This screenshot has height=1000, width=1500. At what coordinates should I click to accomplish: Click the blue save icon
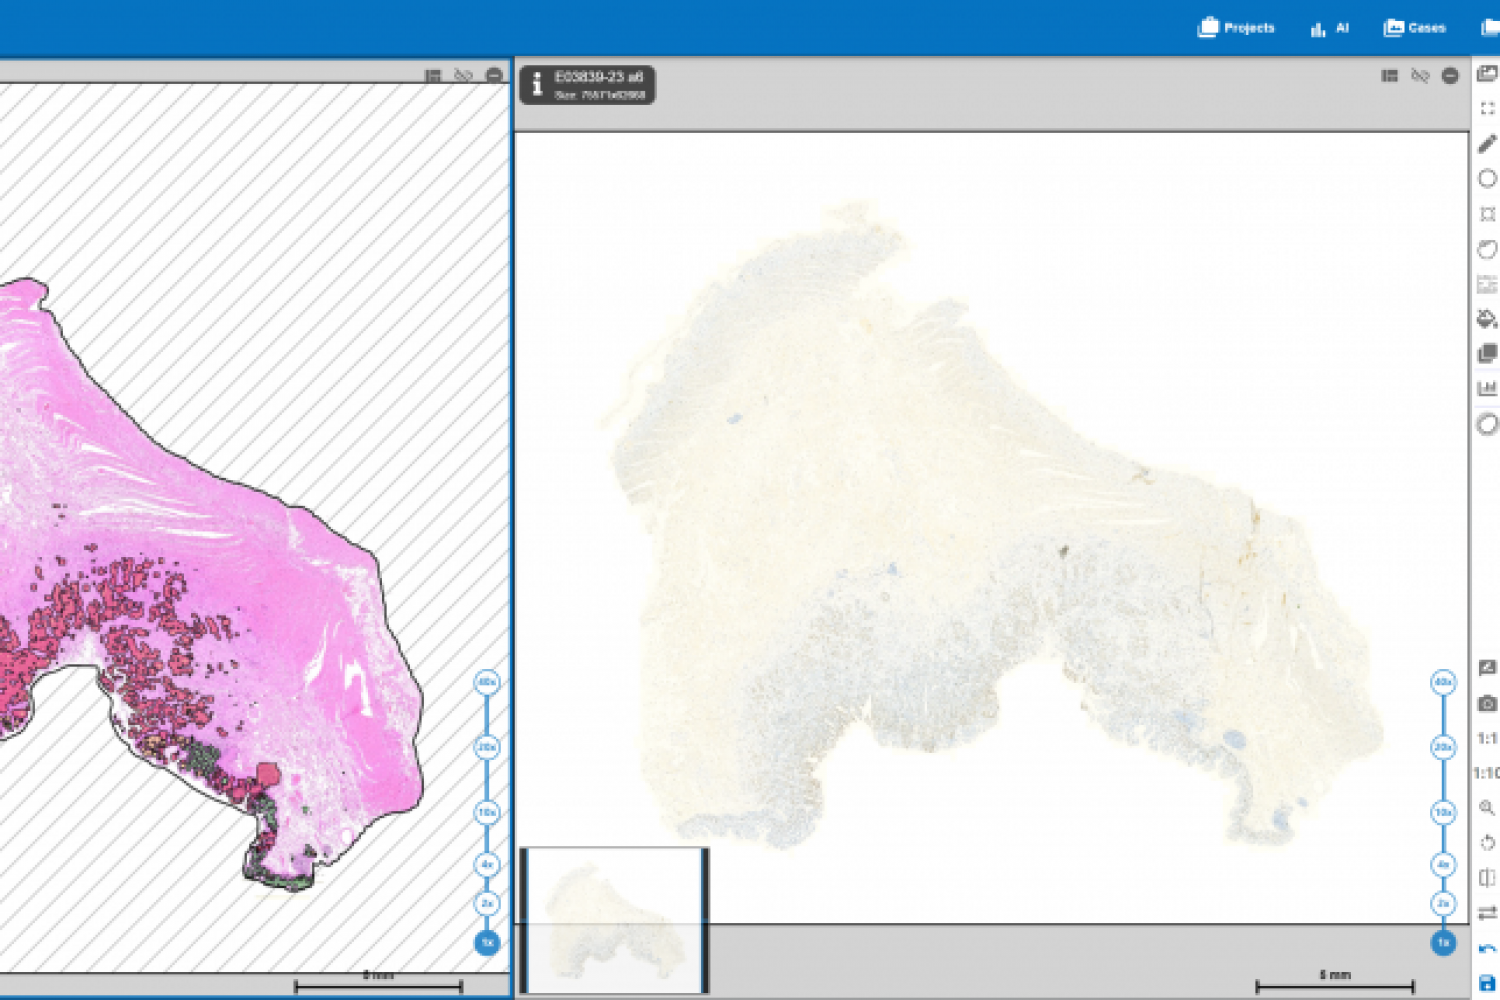[1487, 984]
